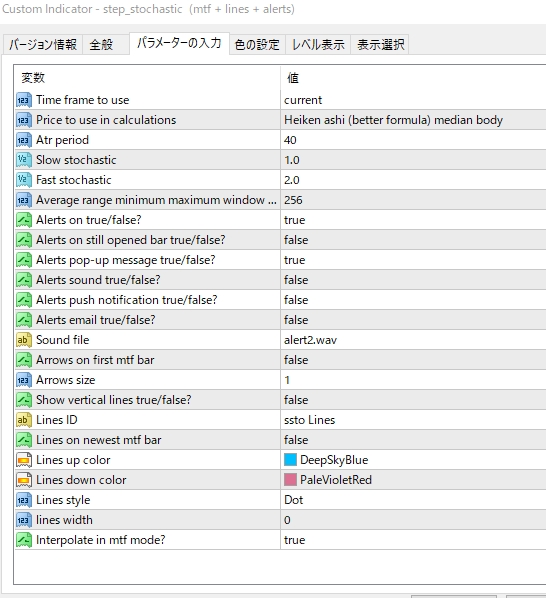Click the double-type icon beside Fast stochastic
The width and height of the screenshot is (546, 598).
coord(24,180)
